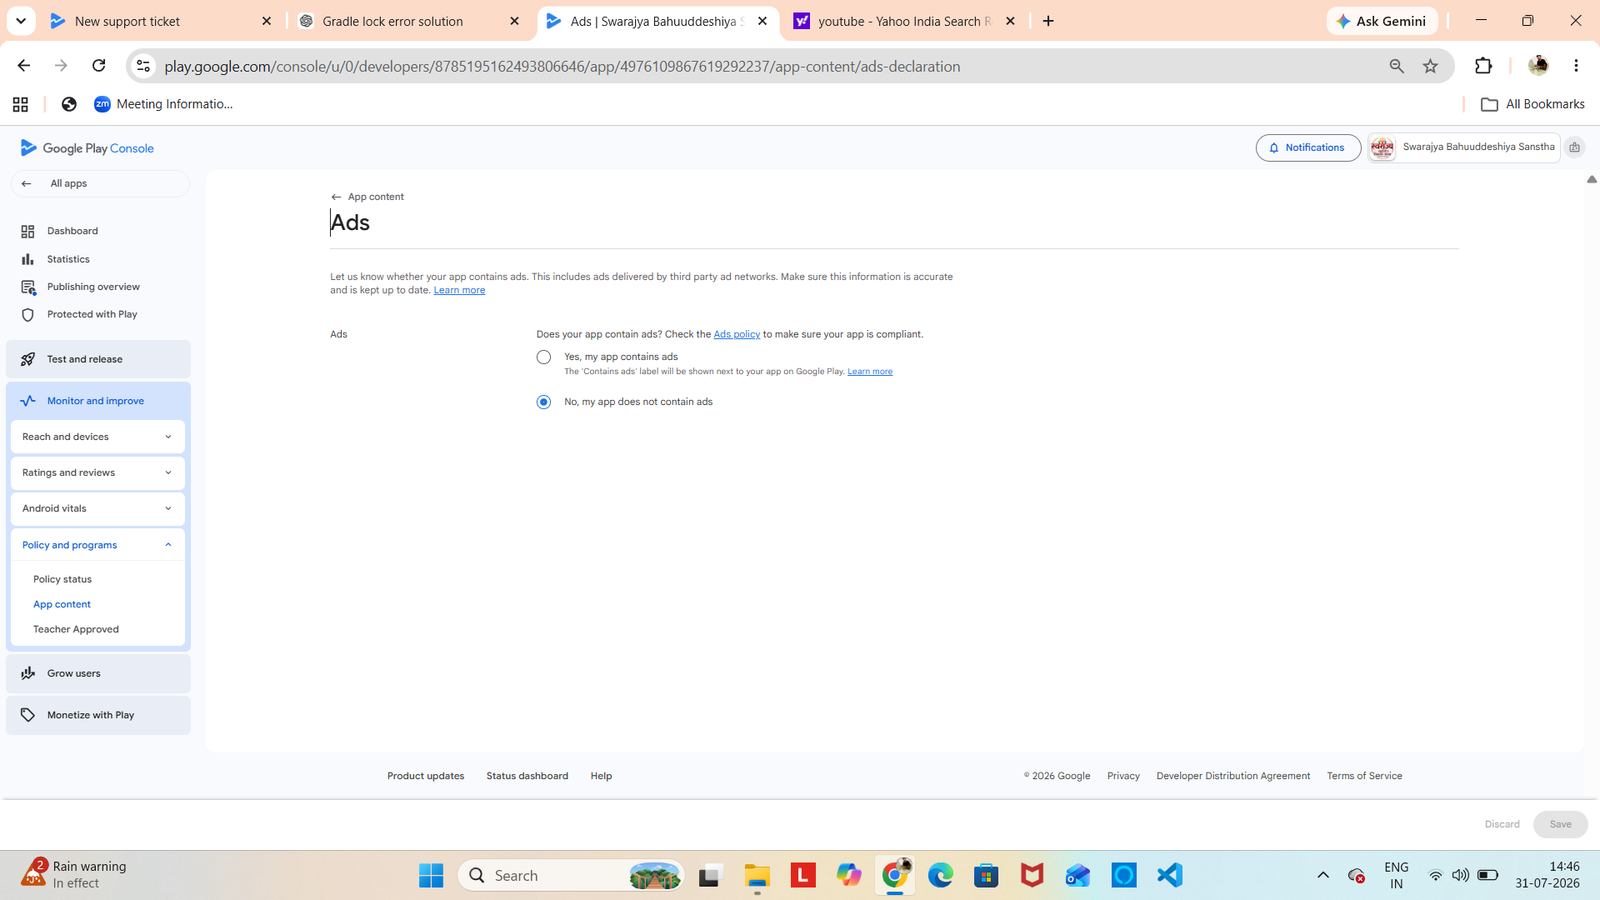Click the Windows taskbar Search box
The width and height of the screenshot is (1600, 900).
click(x=572, y=875)
